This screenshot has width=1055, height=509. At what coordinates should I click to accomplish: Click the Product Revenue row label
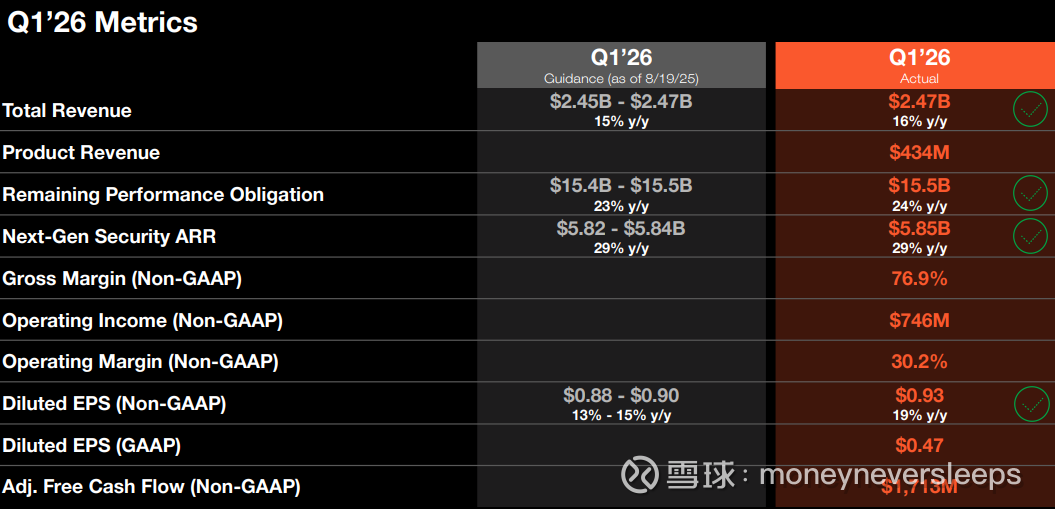(x=81, y=153)
